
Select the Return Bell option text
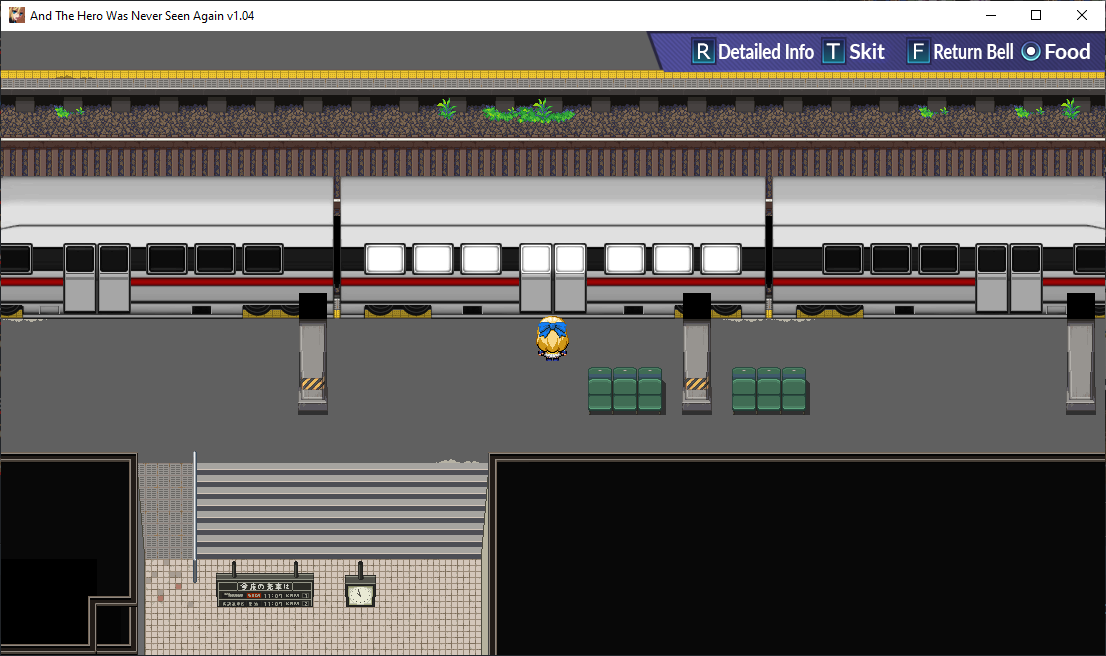[973, 52]
